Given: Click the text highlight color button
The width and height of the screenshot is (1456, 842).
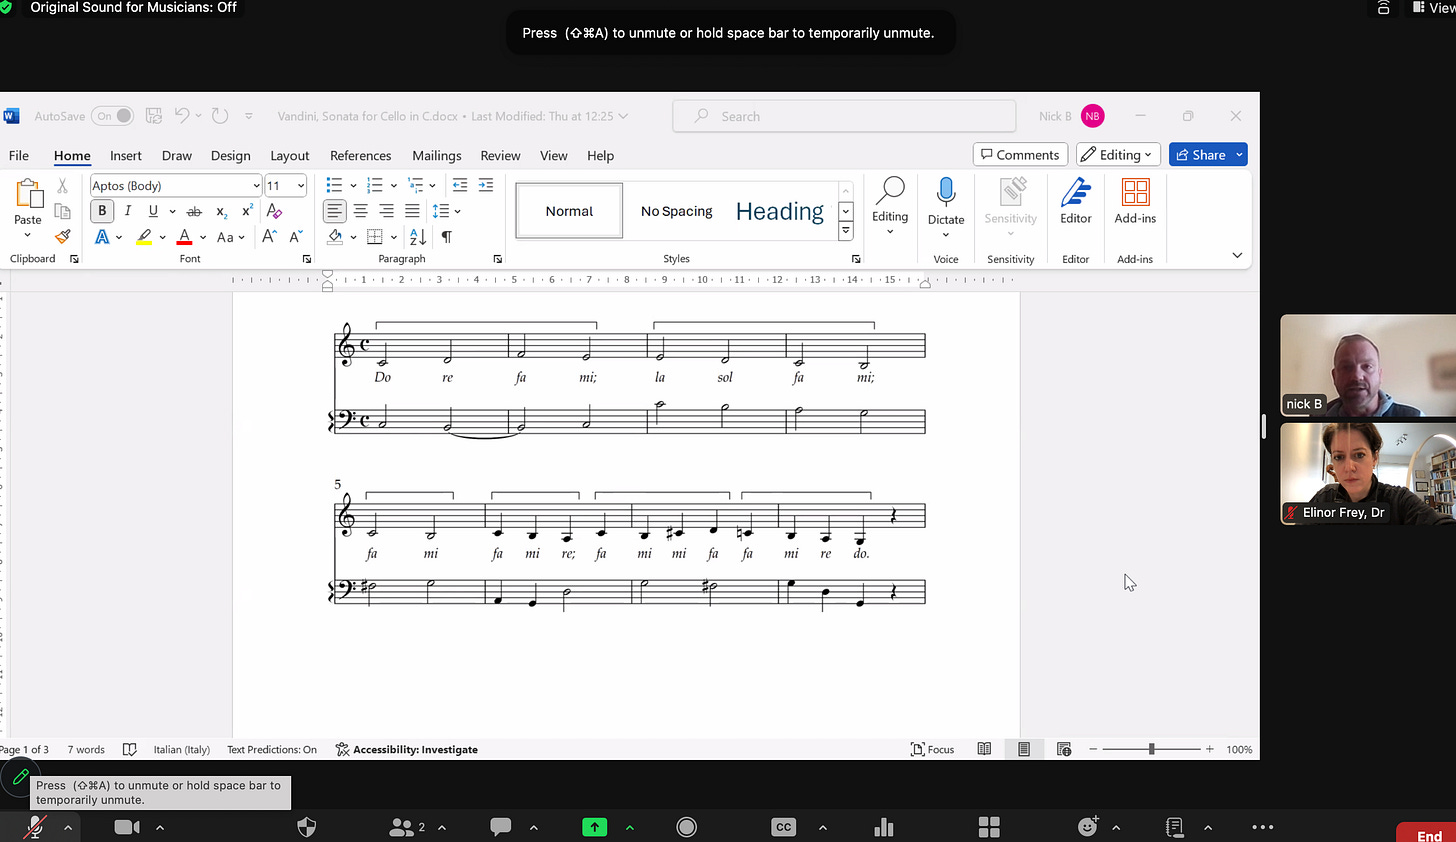Looking at the screenshot, I should 144,237.
